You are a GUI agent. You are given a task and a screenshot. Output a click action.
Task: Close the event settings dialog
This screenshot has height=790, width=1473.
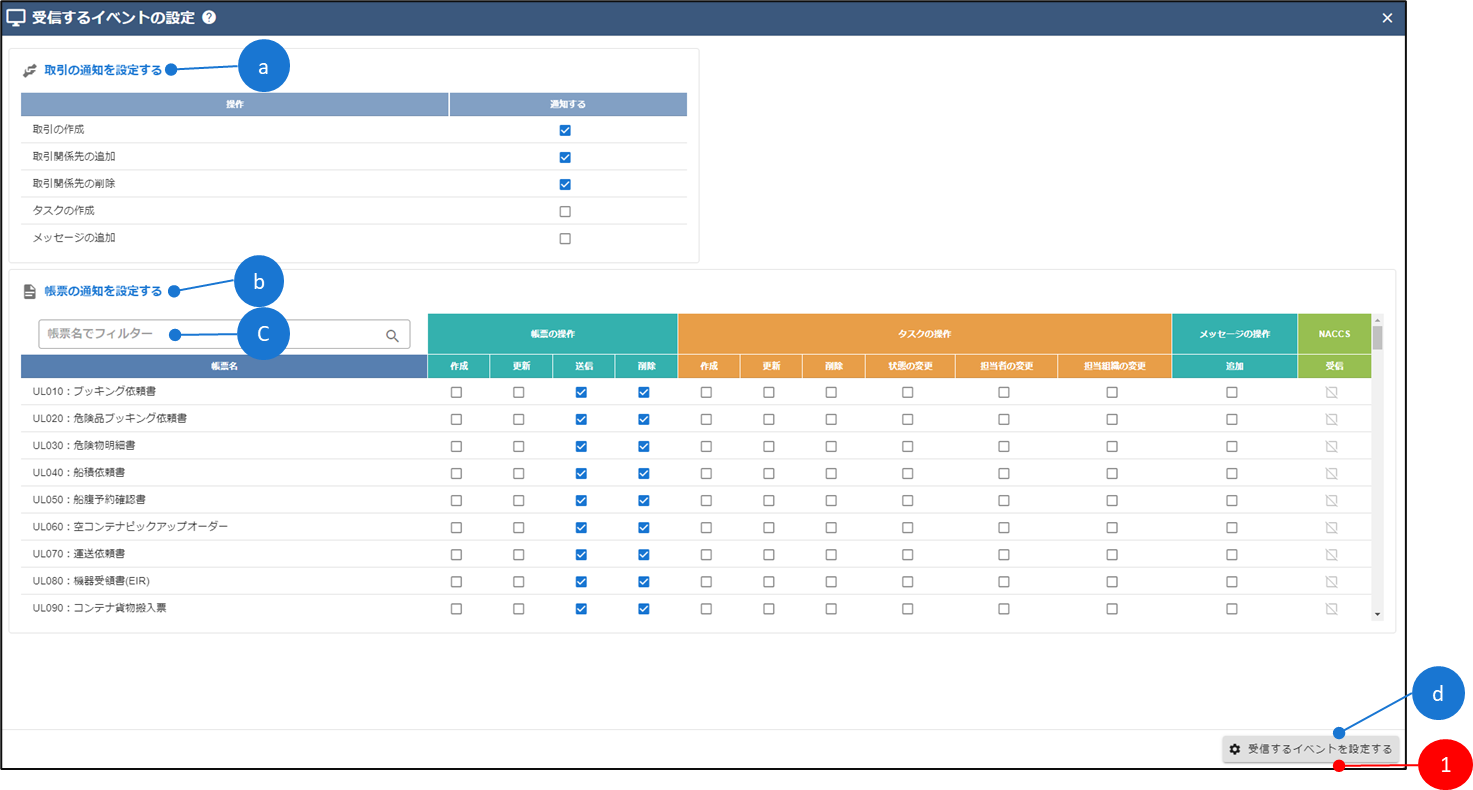point(1387,18)
